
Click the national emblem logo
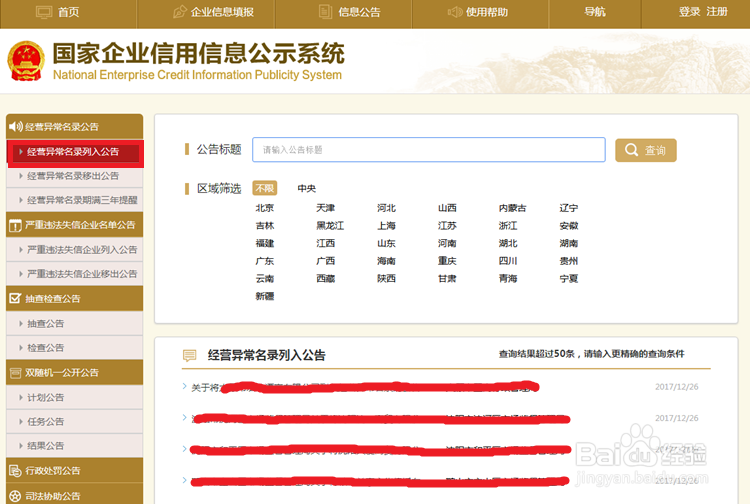(25, 61)
